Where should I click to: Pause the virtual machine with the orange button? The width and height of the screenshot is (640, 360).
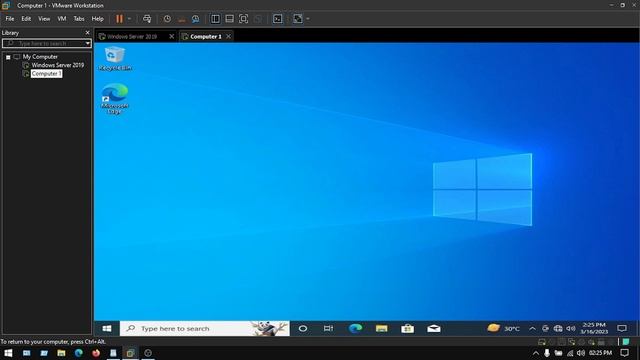119,19
